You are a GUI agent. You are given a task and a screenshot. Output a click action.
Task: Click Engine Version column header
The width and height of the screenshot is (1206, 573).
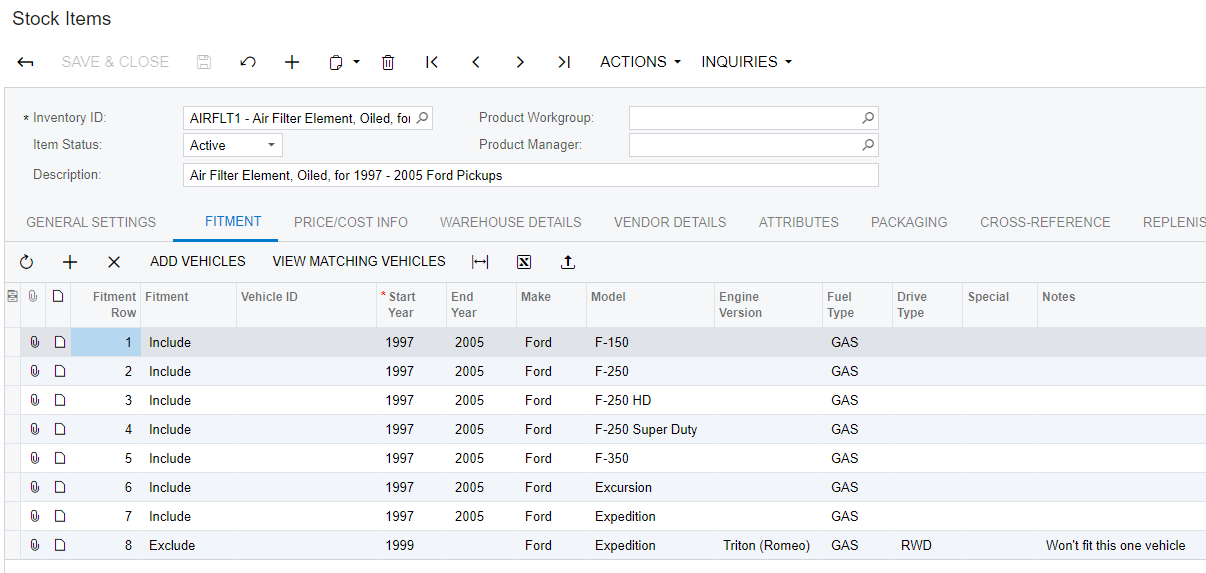click(768, 305)
